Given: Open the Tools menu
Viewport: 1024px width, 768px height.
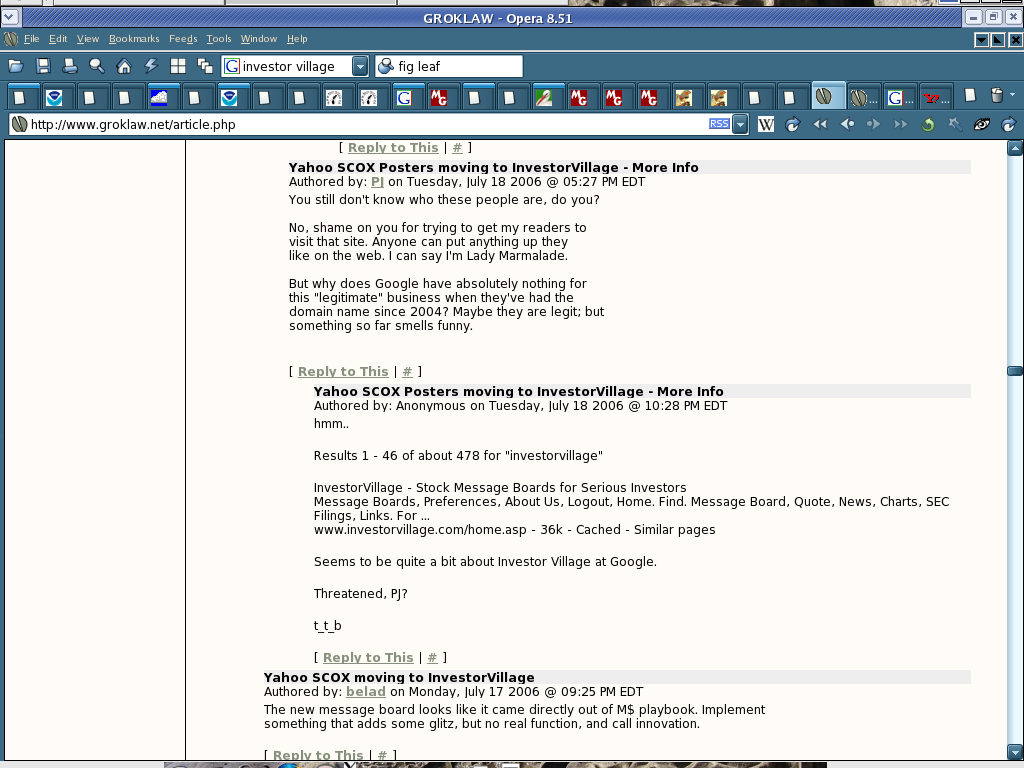Looking at the screenshot, I should click(x=219, y=39).
